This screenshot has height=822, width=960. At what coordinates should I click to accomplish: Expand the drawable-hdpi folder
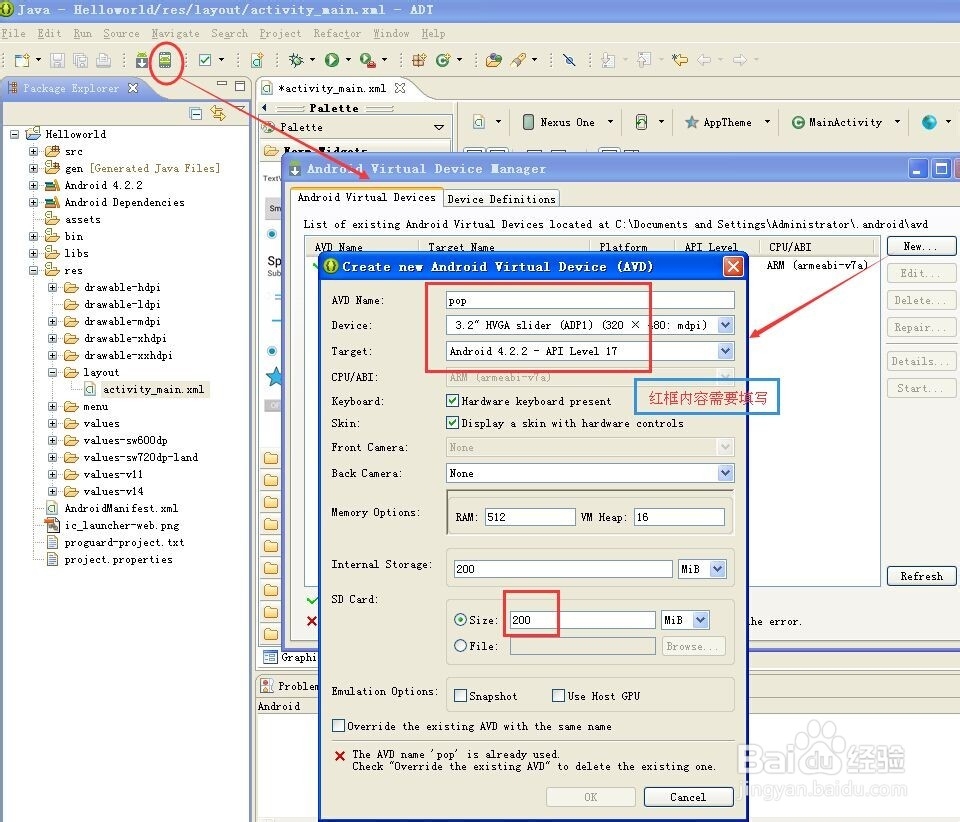[x=53, y=287]
